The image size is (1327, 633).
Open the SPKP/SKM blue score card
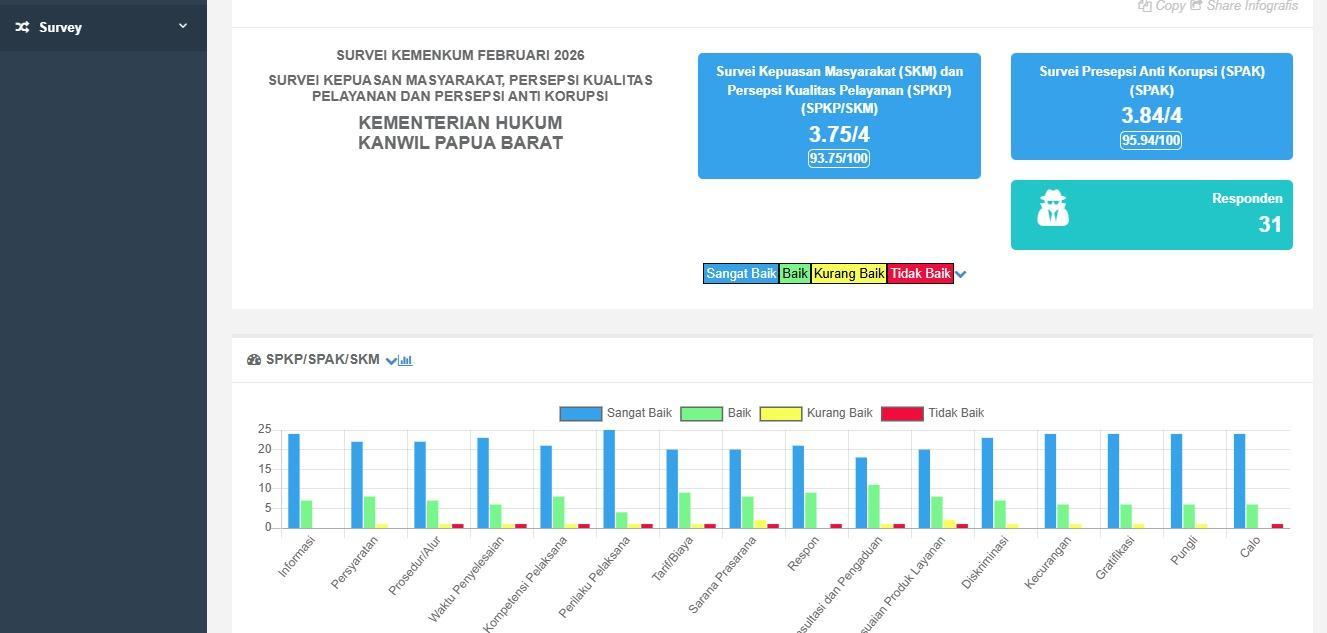pos(839,90)
